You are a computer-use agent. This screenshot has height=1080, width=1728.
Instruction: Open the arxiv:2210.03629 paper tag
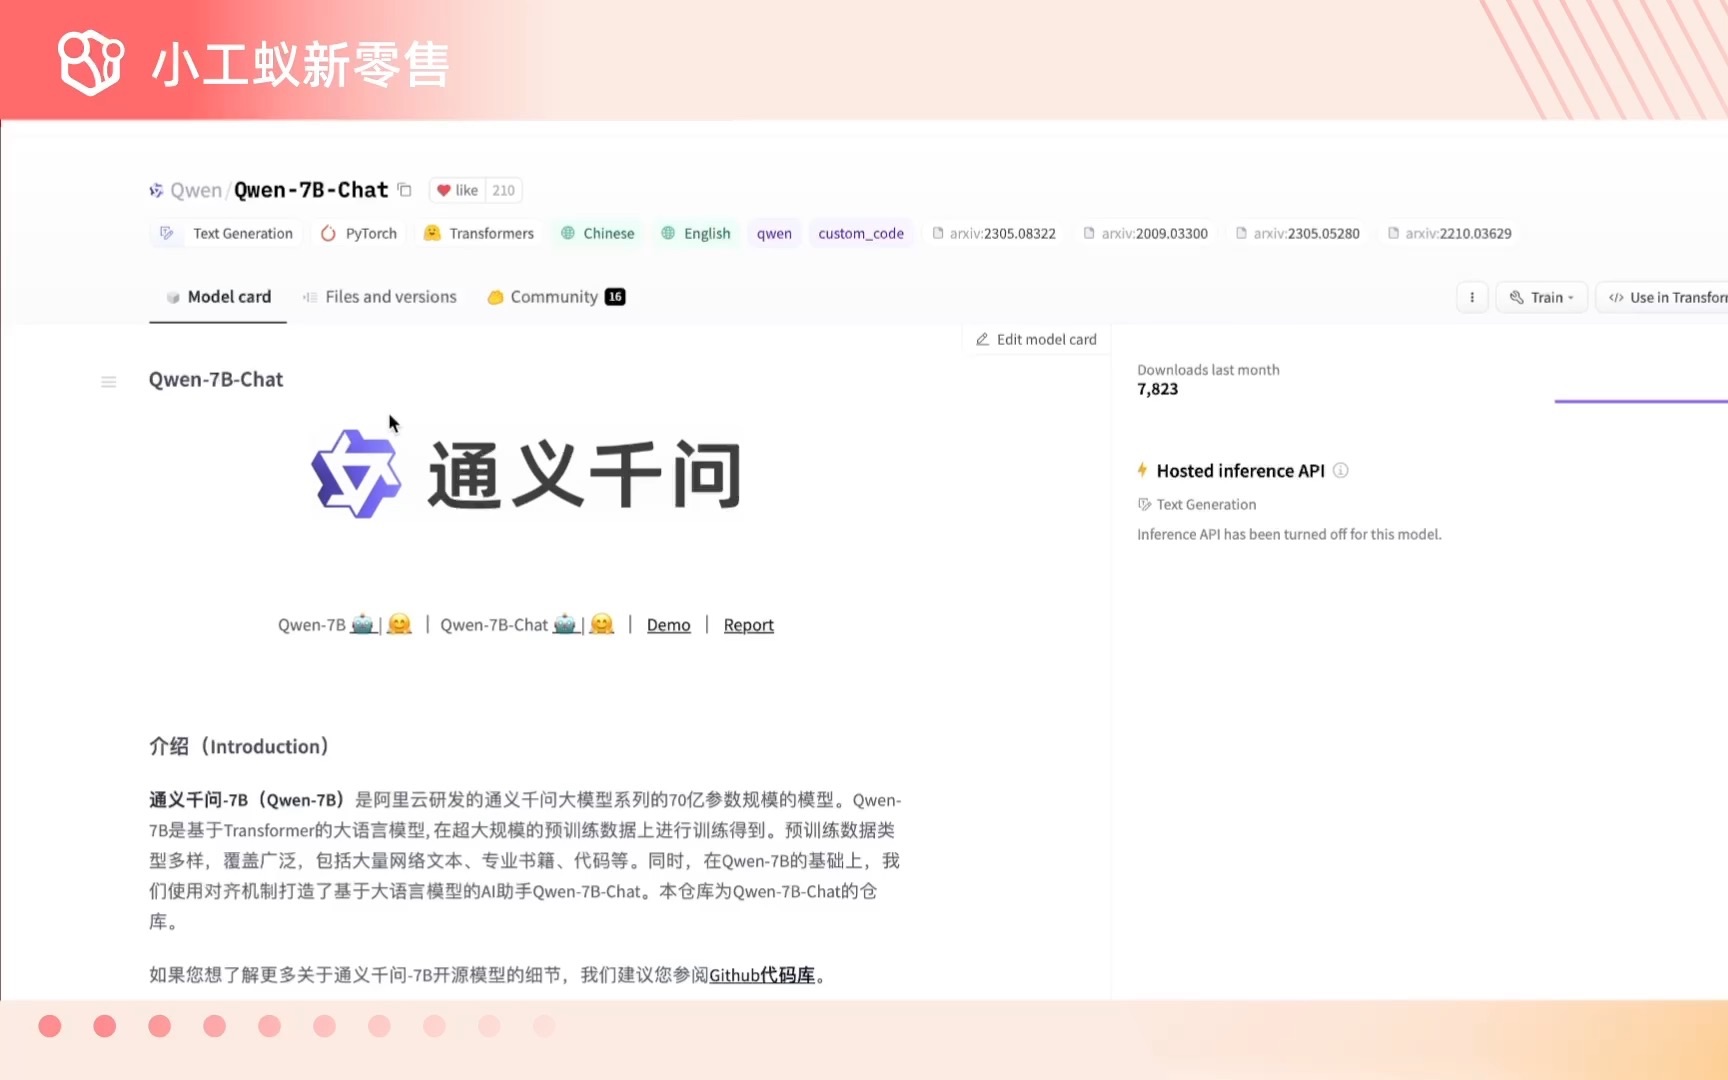[x=1450, y=233]
